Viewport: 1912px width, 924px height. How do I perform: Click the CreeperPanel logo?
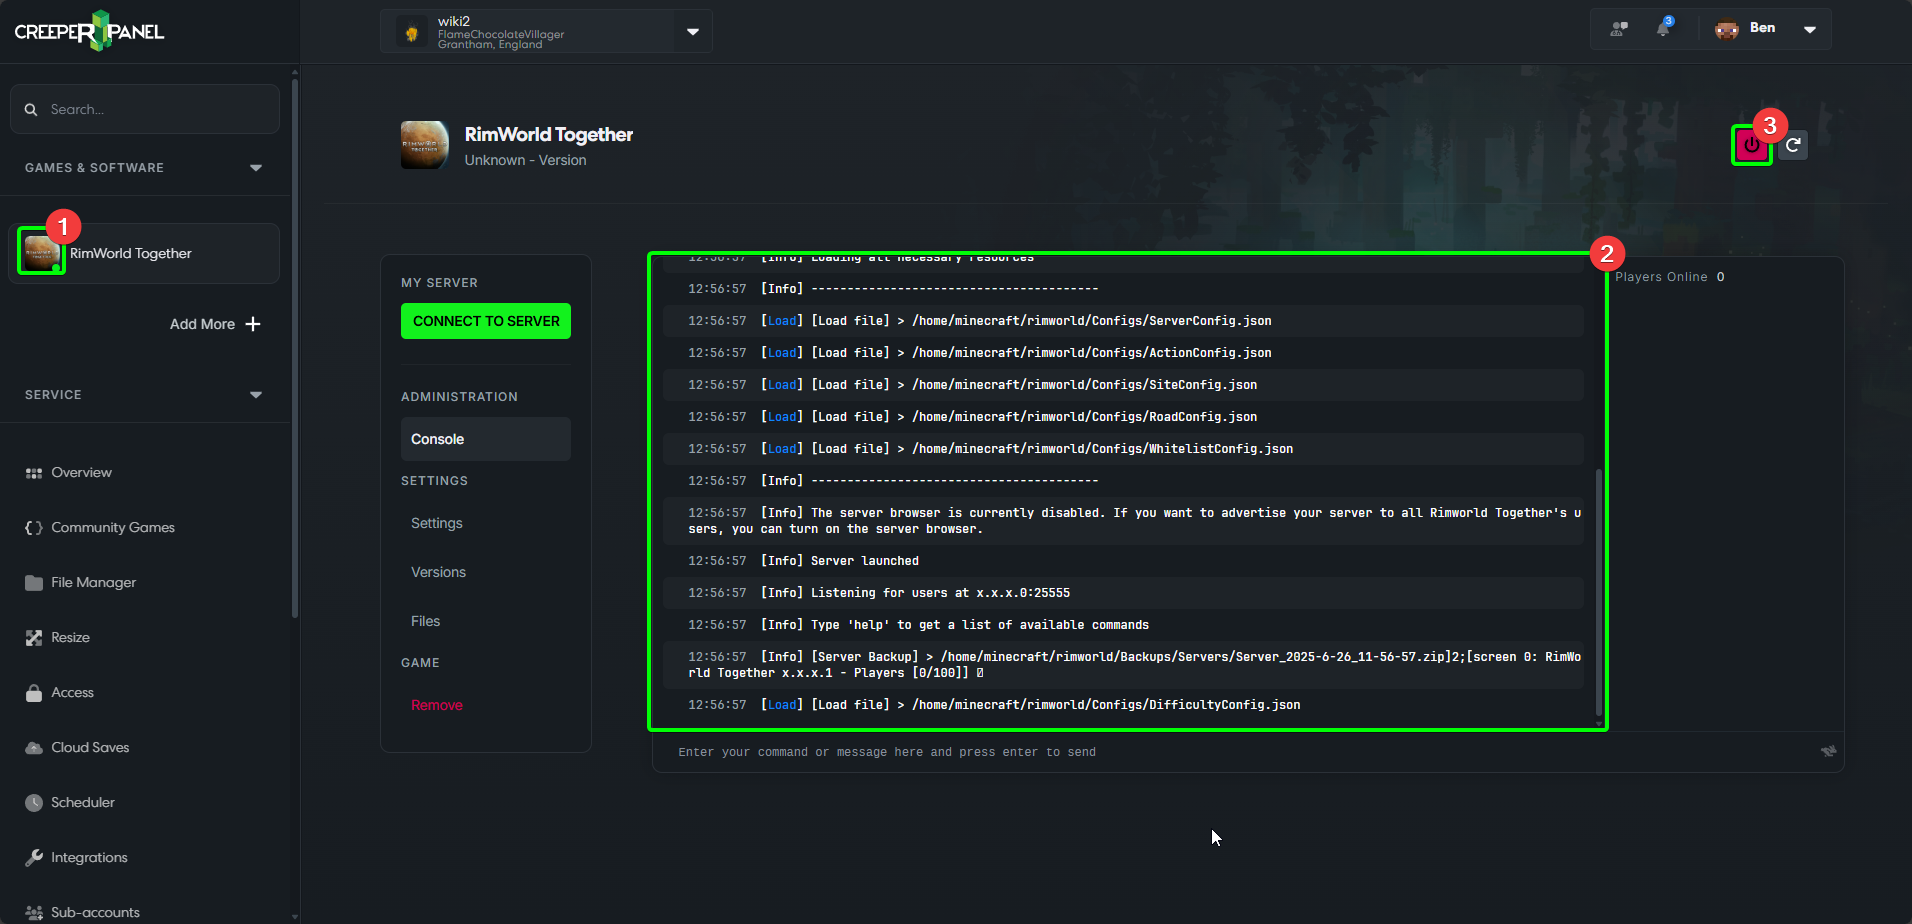[x=89, y=31]
